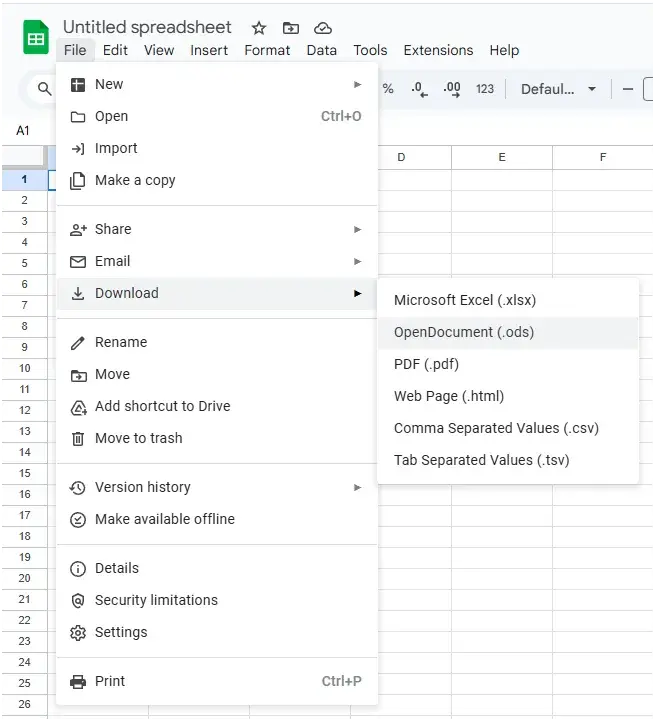Star the Untitled spreadsheet
Image resolution: width=655 pixels, height=721 pixels.
[259, 28]
